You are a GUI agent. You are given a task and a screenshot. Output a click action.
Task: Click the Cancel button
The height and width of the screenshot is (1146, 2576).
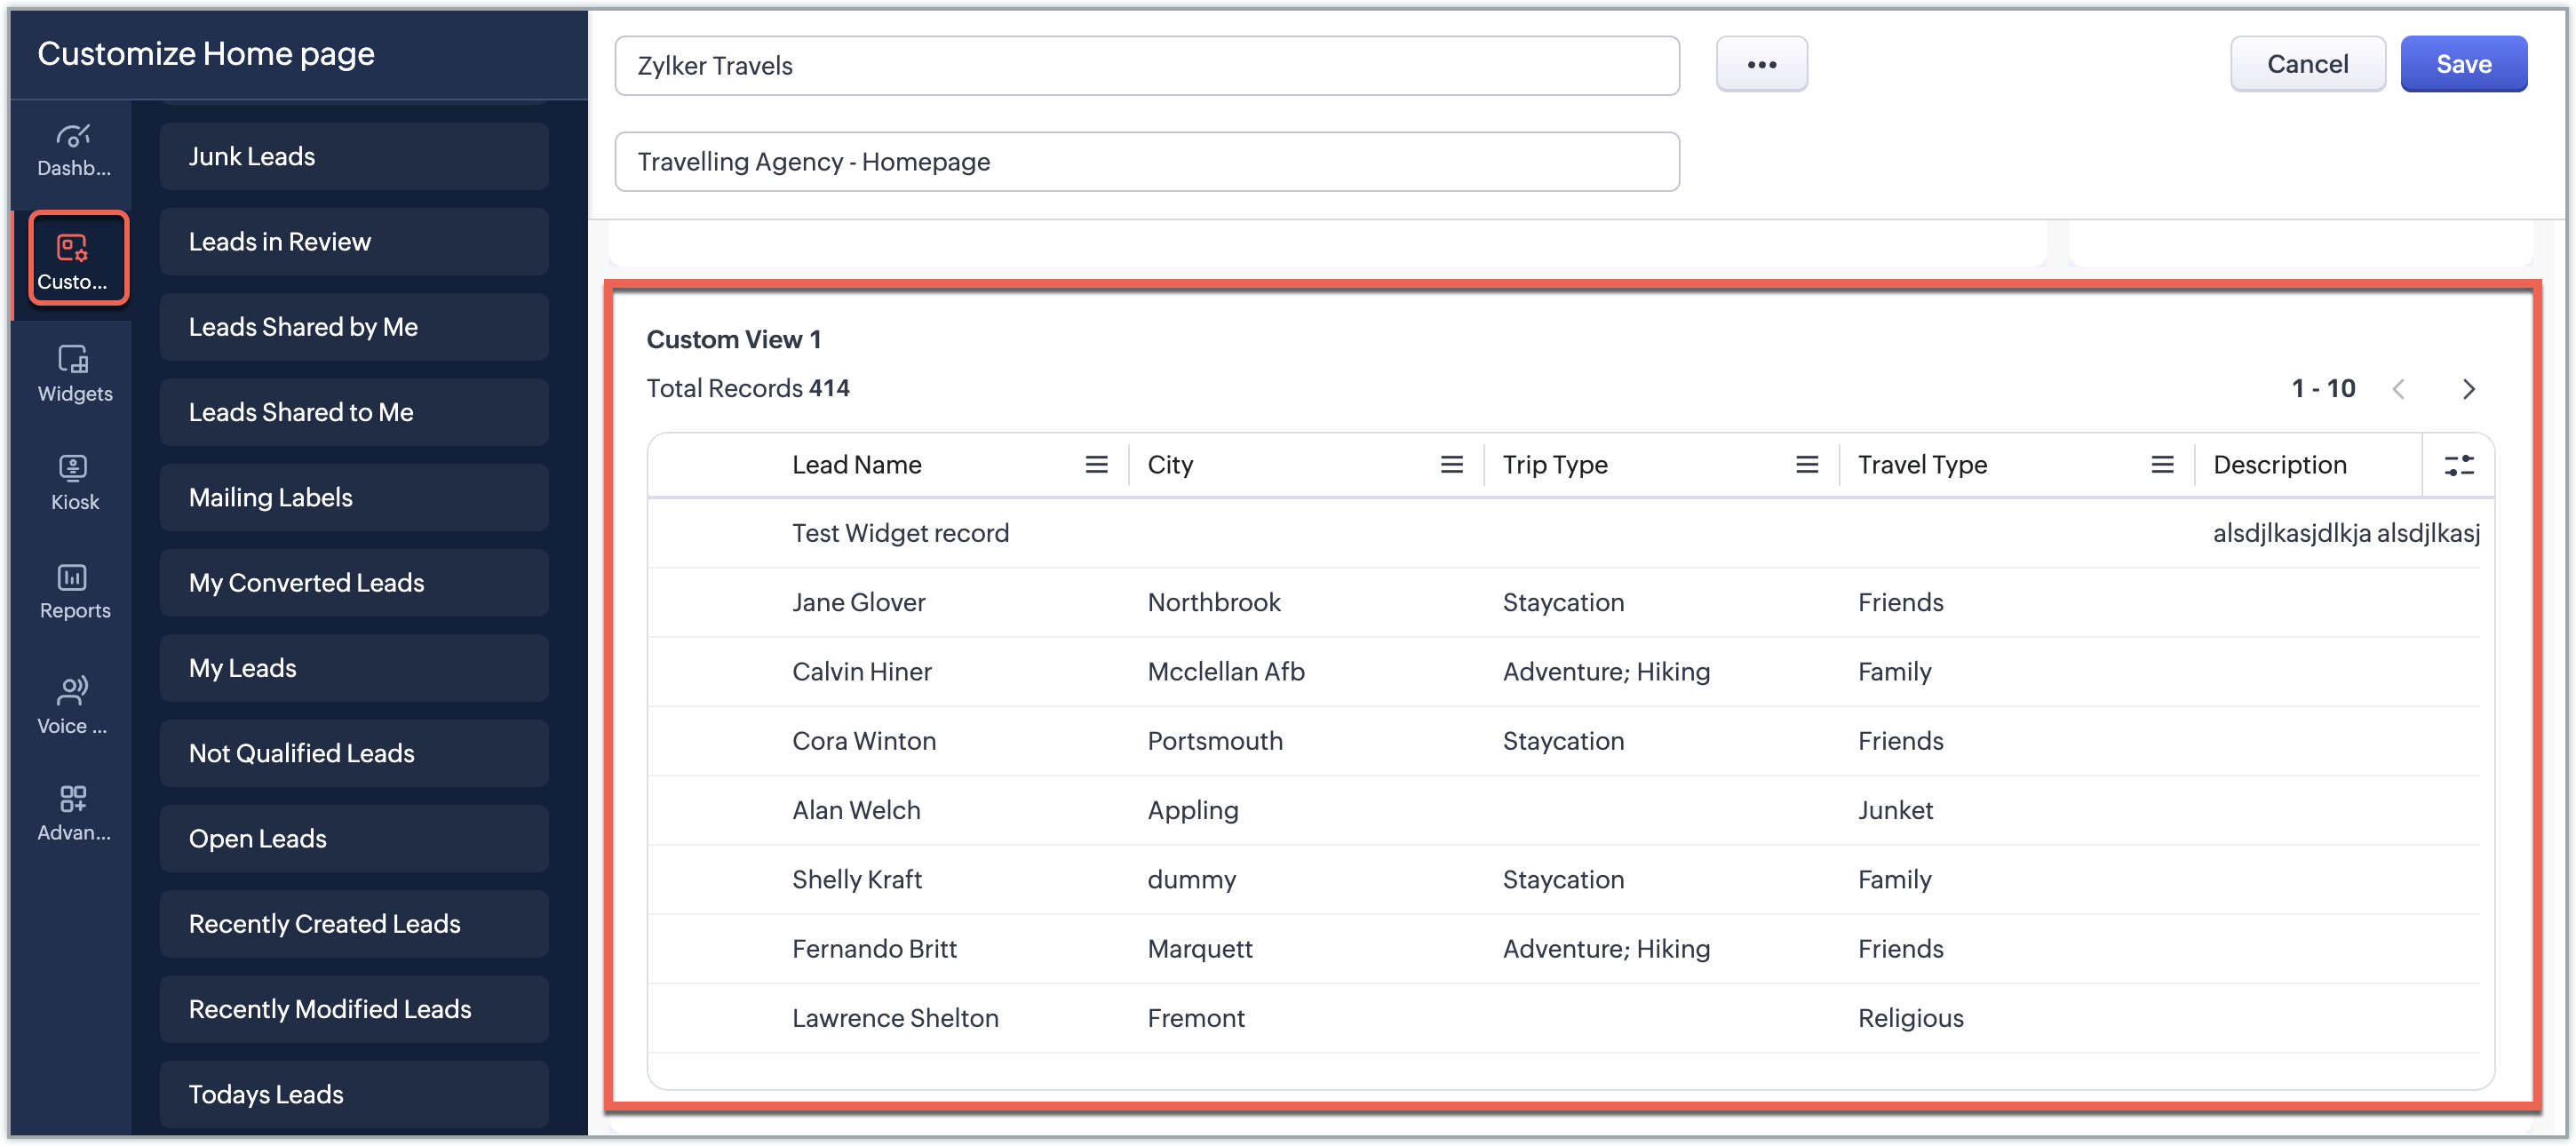click(2306, 64)
